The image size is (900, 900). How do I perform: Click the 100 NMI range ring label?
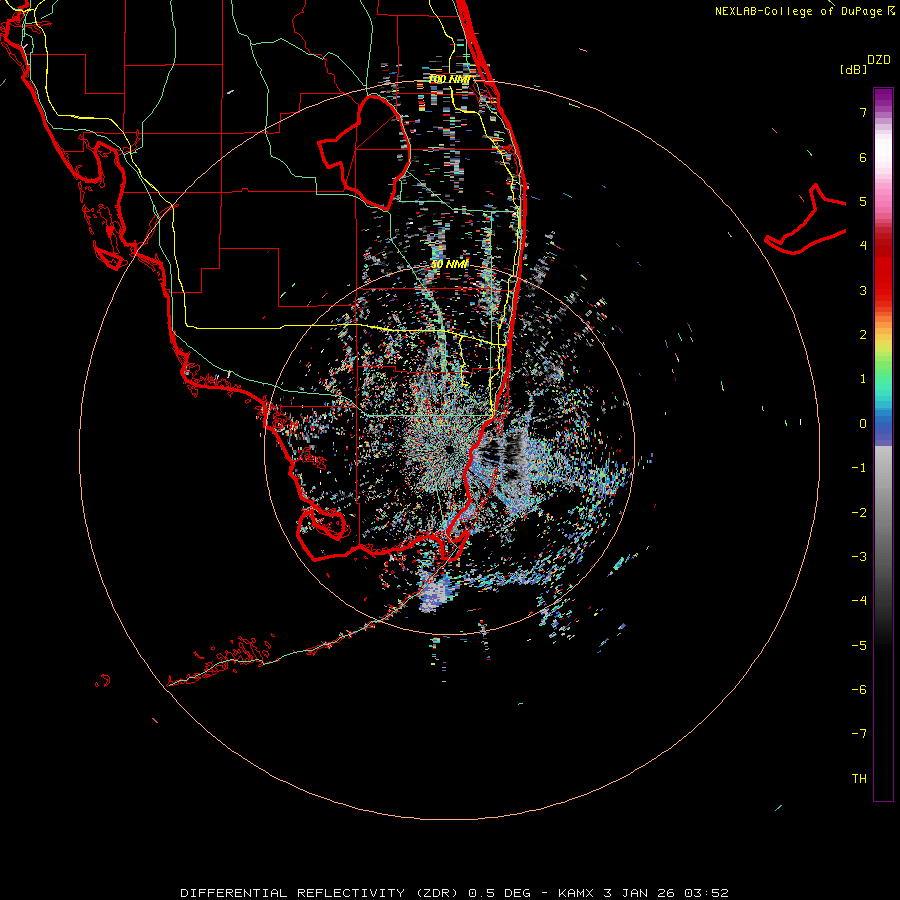(450, 79)
